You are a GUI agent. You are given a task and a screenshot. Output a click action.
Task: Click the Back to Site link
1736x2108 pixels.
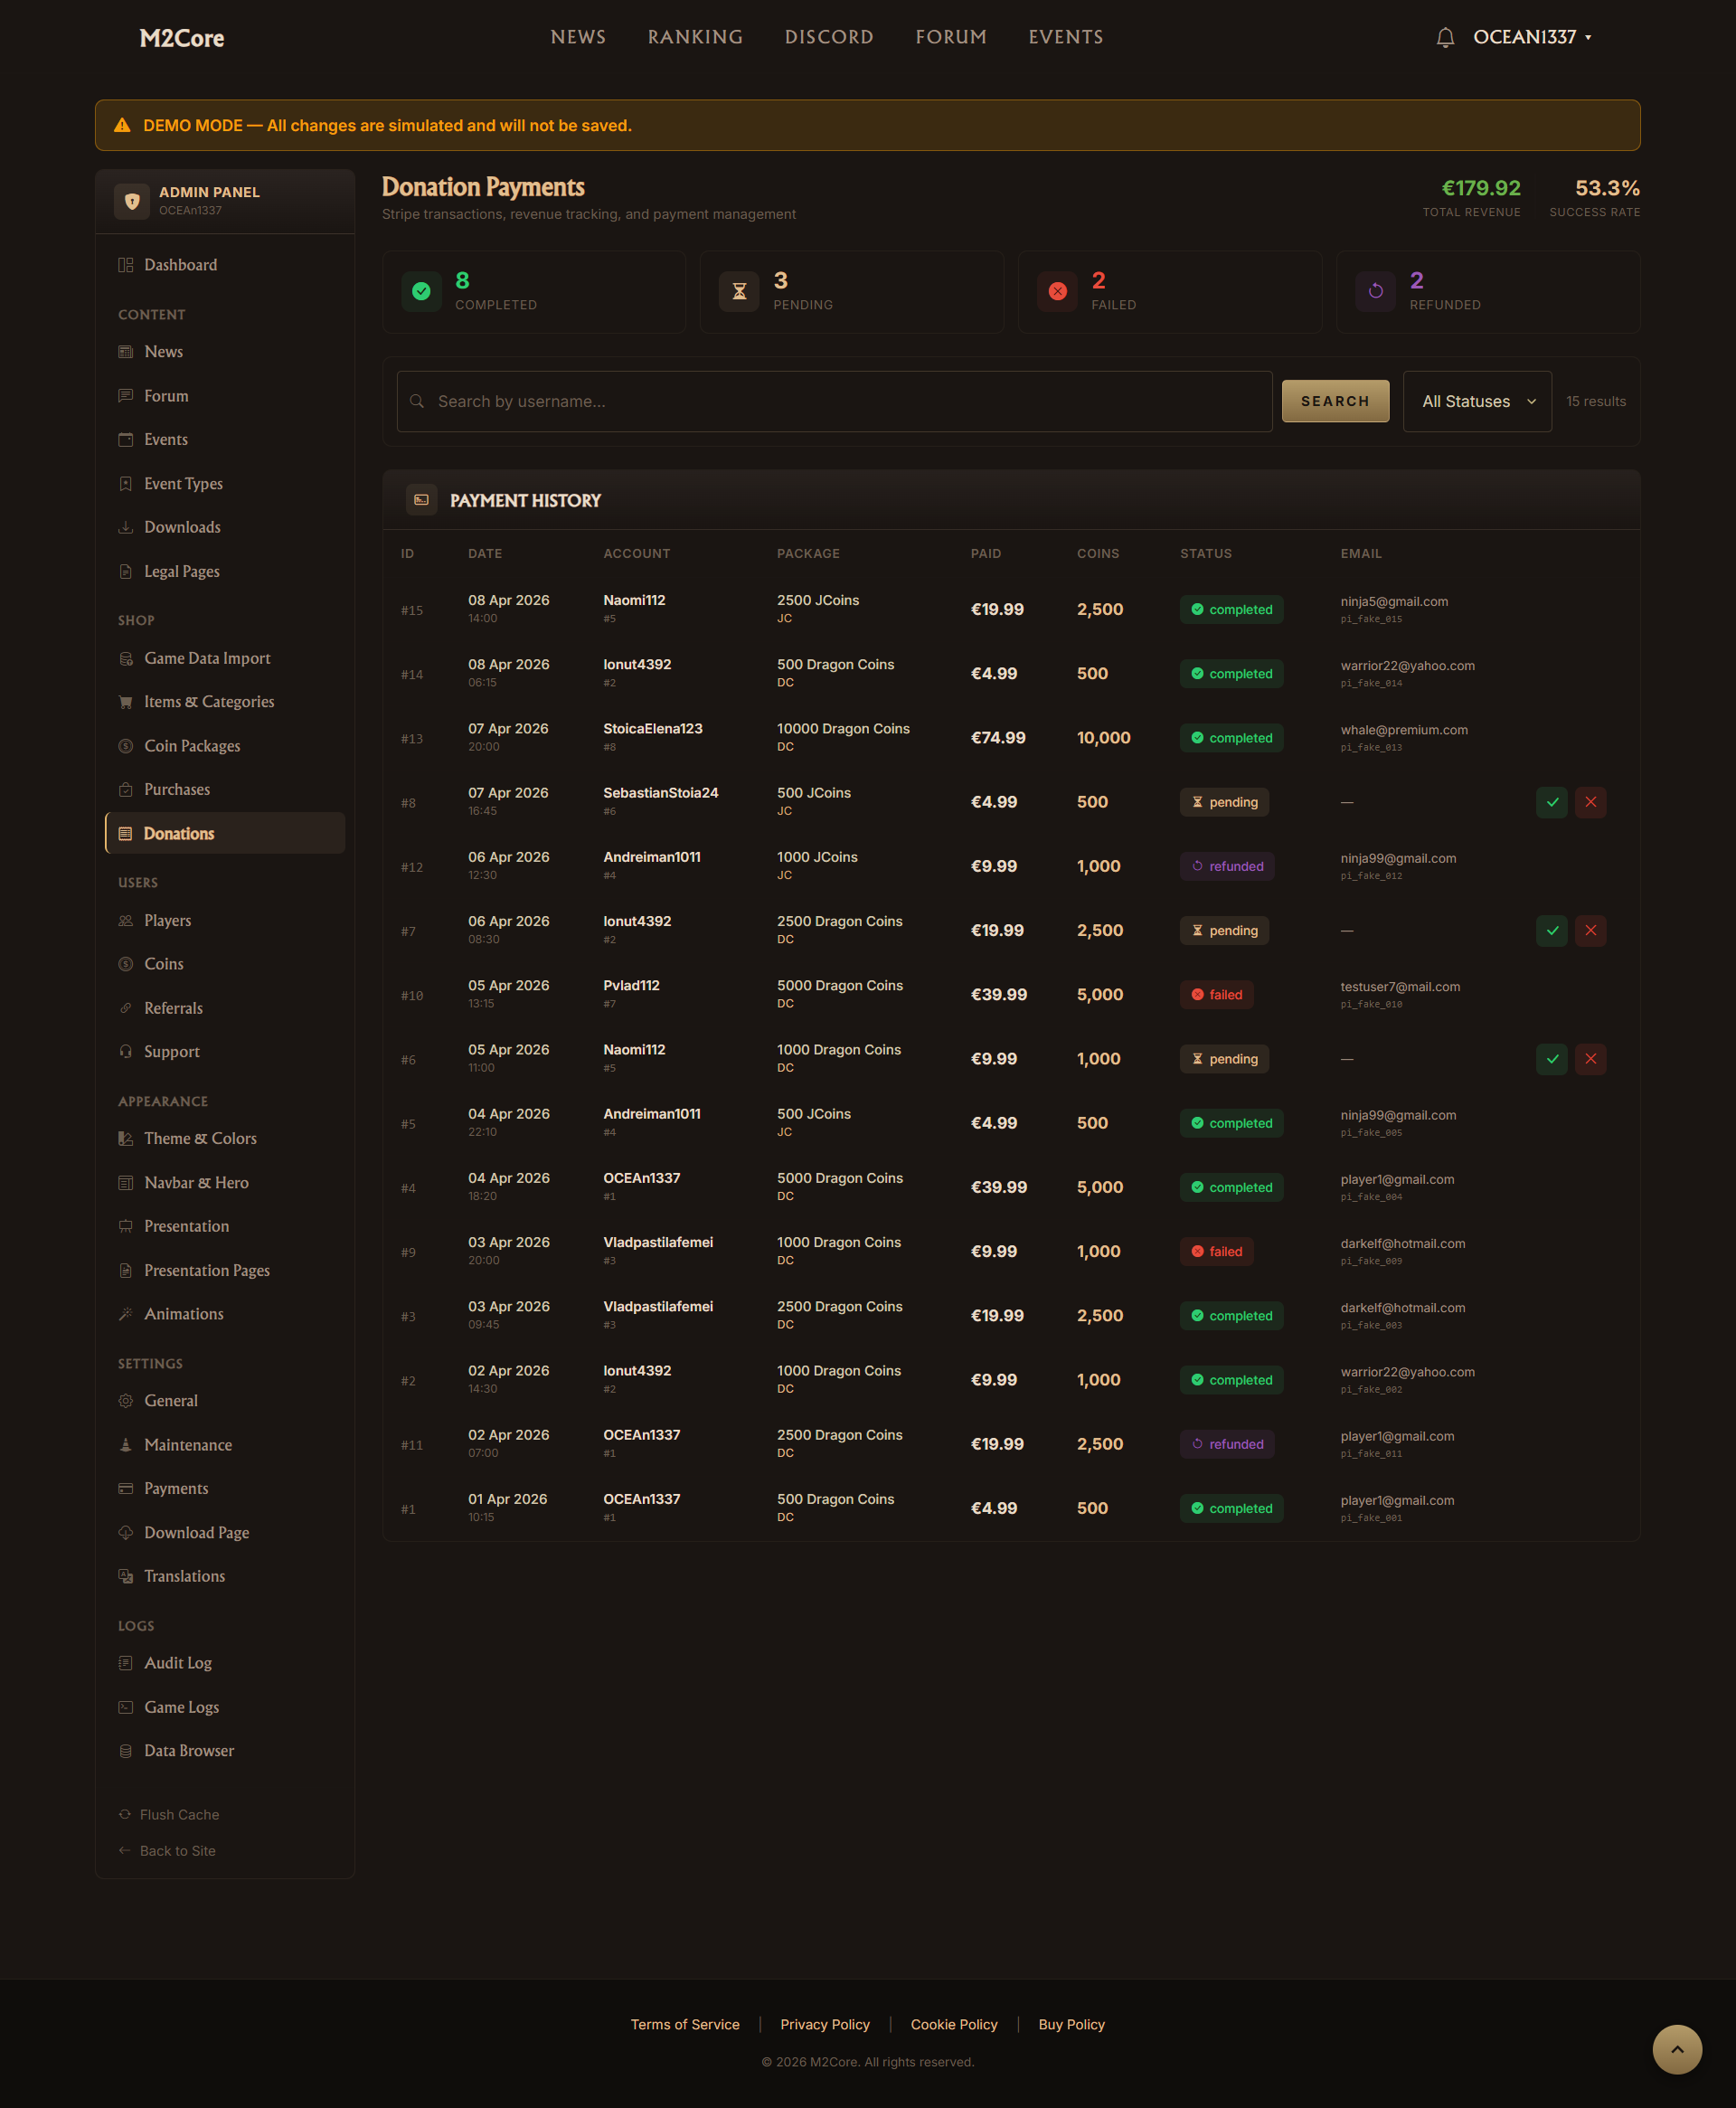[177, 1850]
